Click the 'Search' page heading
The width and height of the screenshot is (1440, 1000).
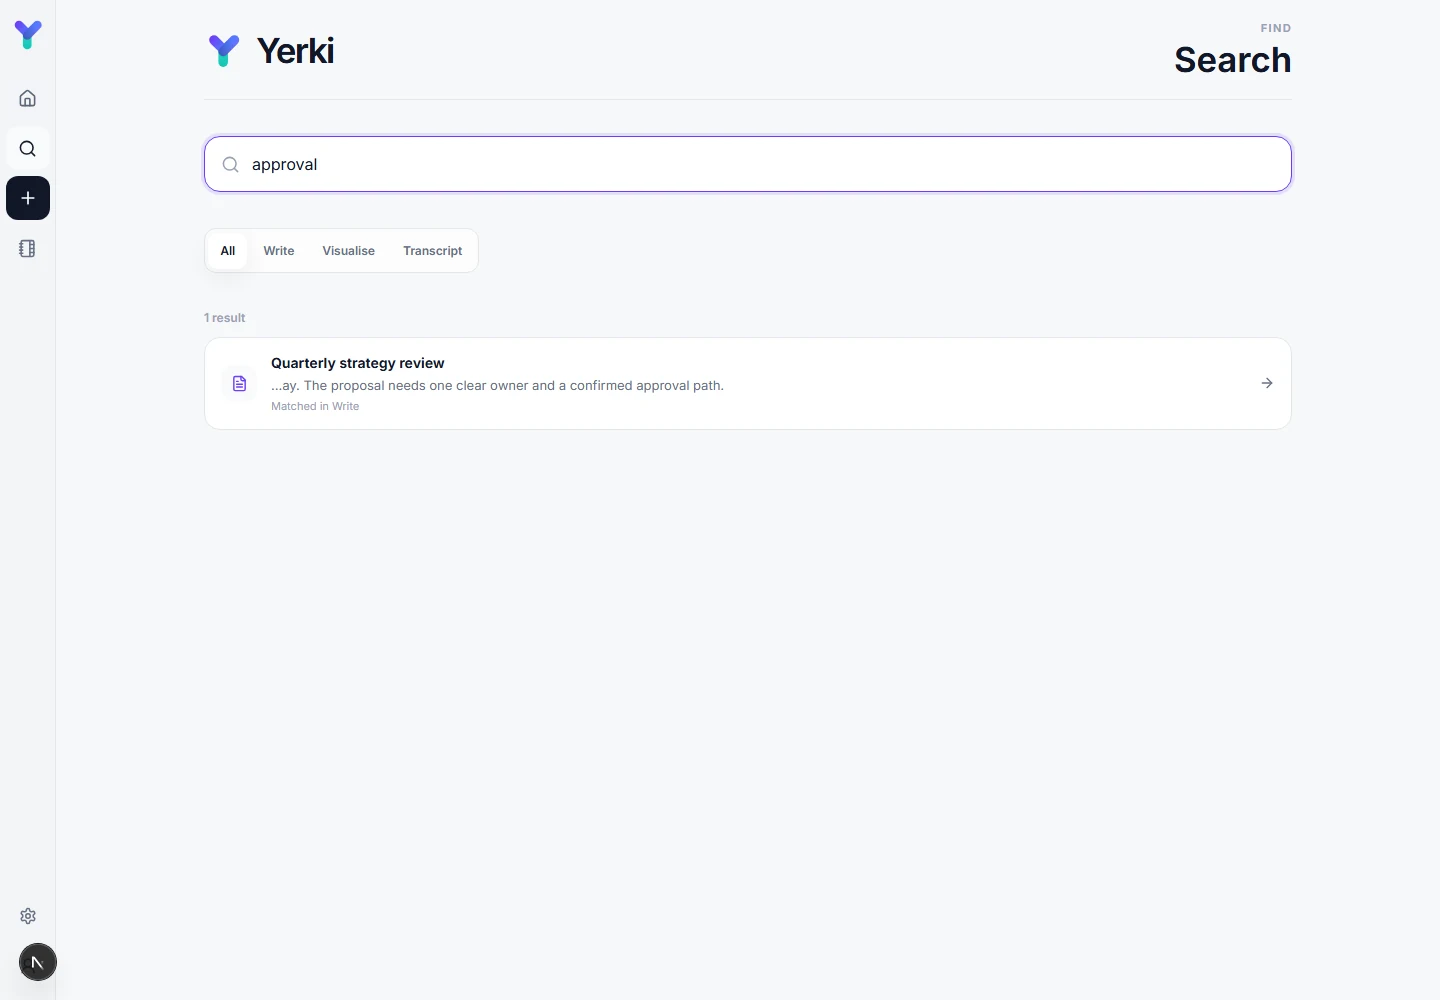(x=1233, y=60)
